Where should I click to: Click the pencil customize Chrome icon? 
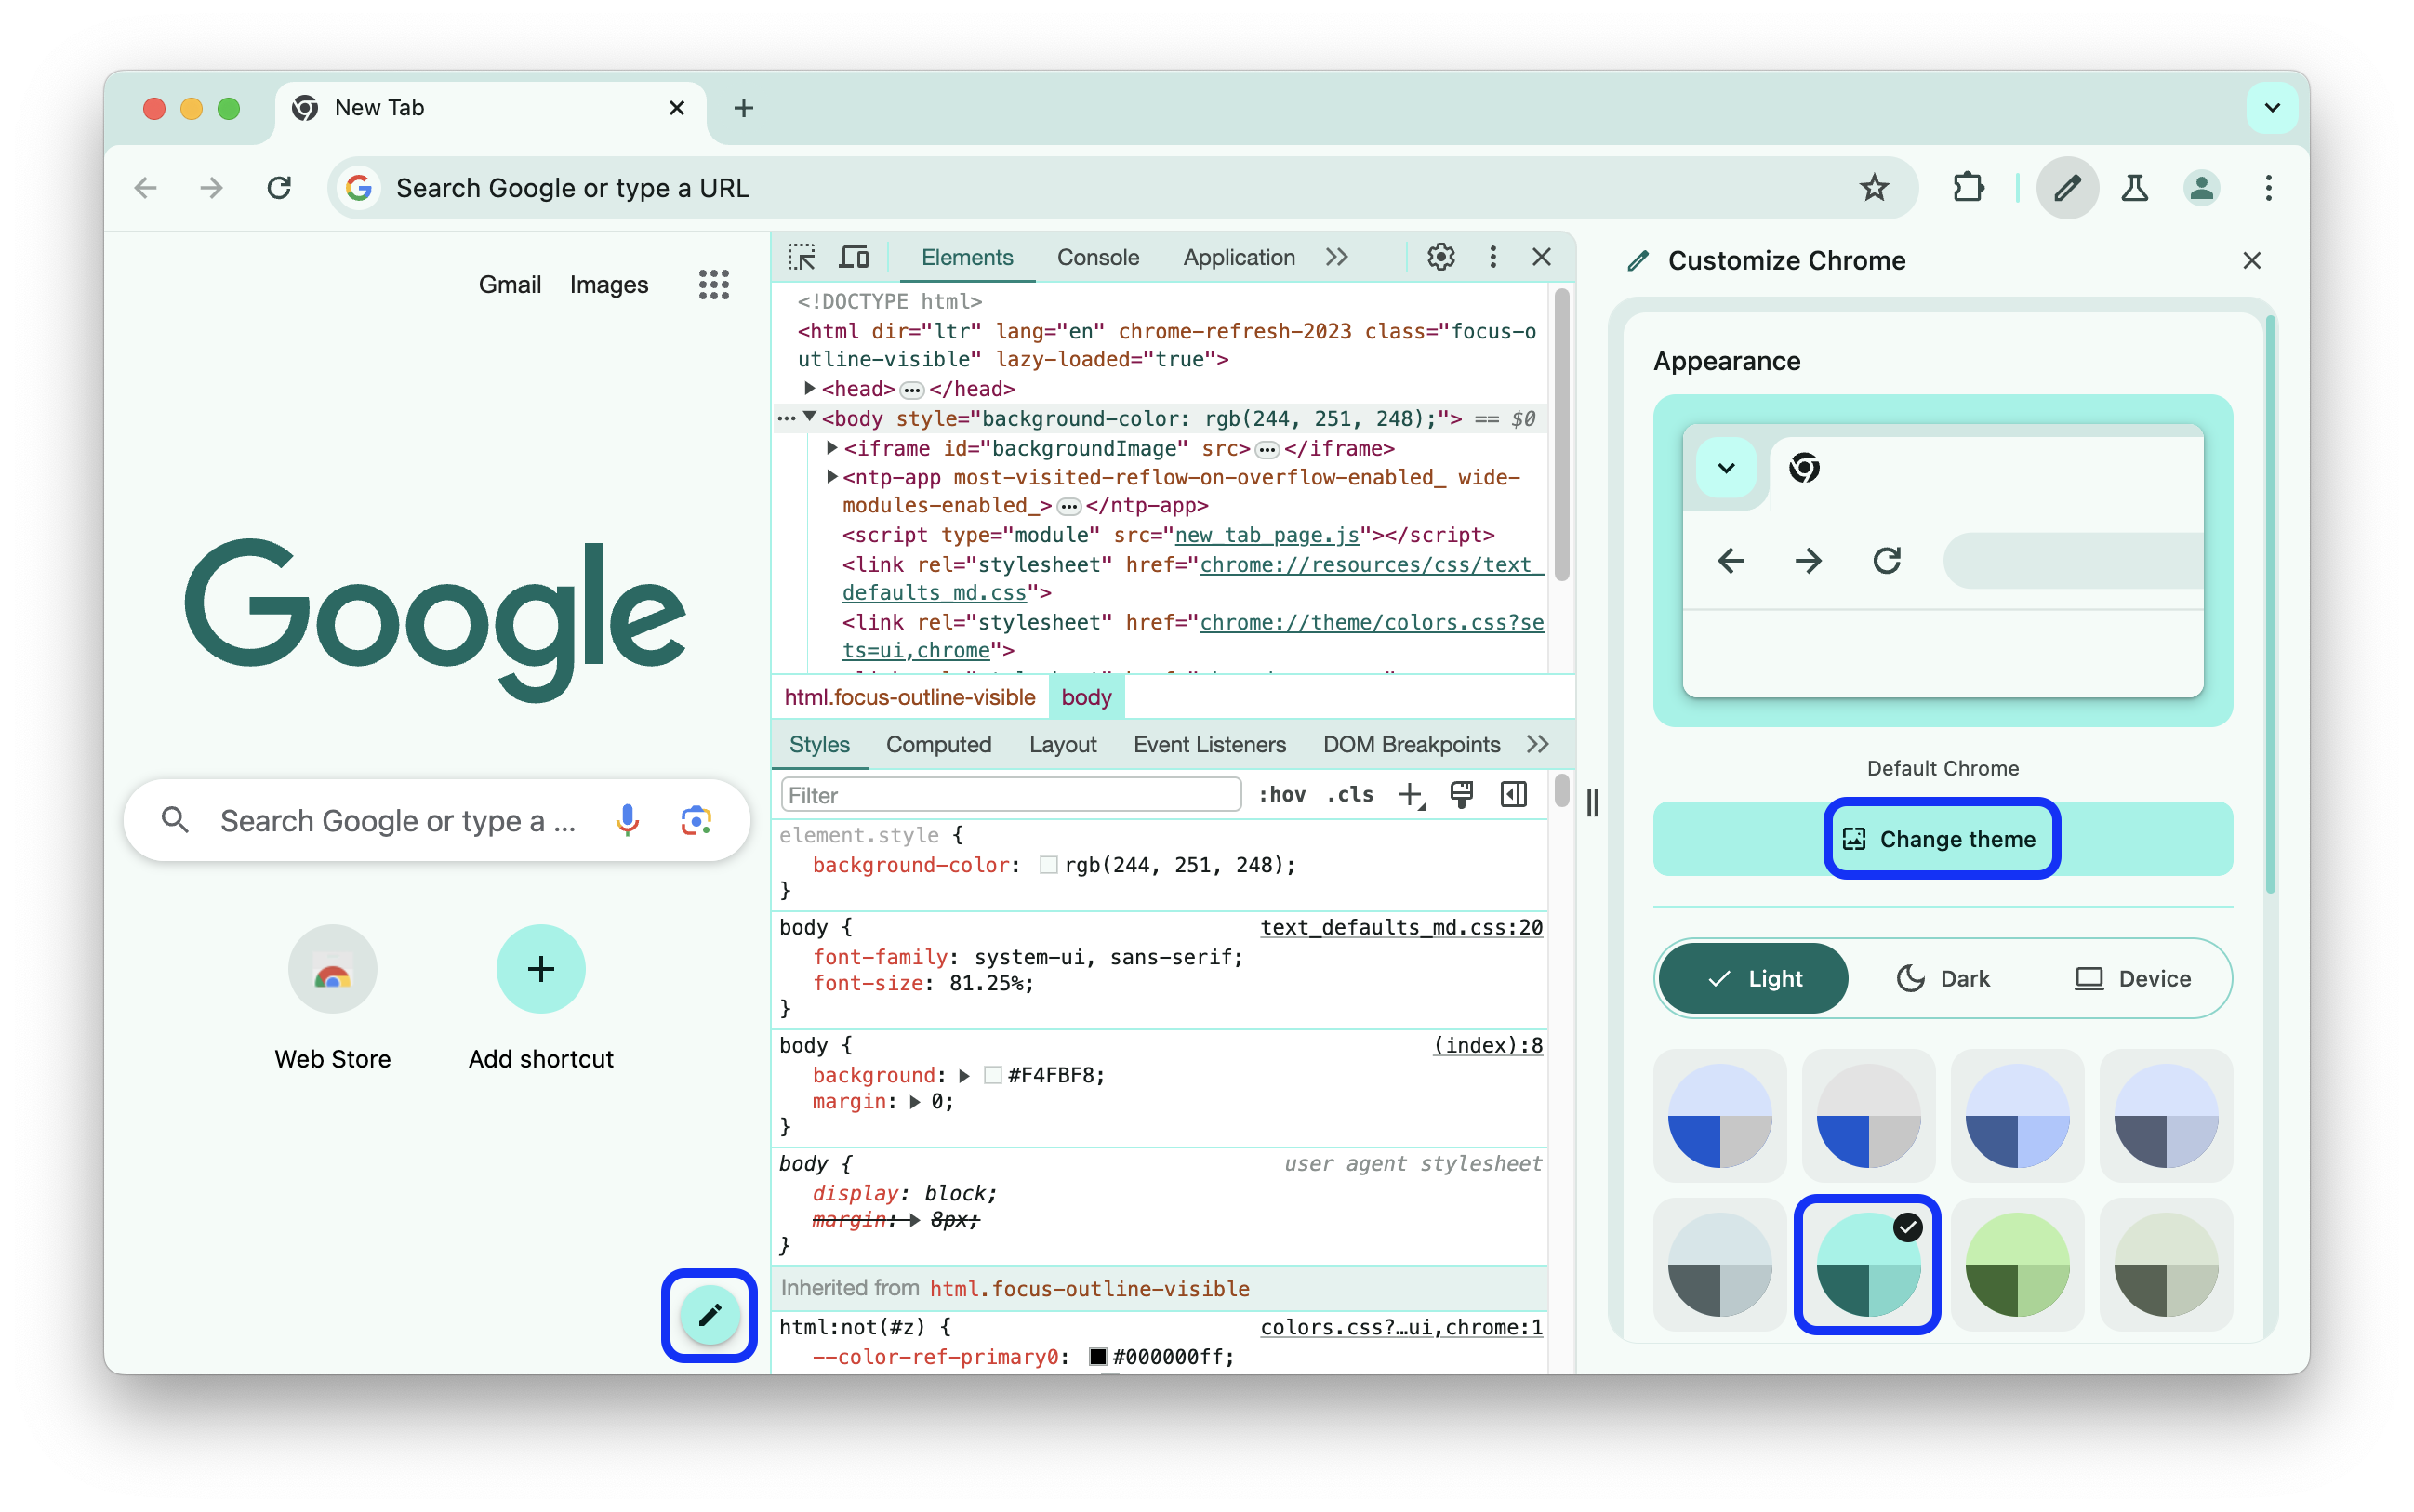click(709, 1315)
